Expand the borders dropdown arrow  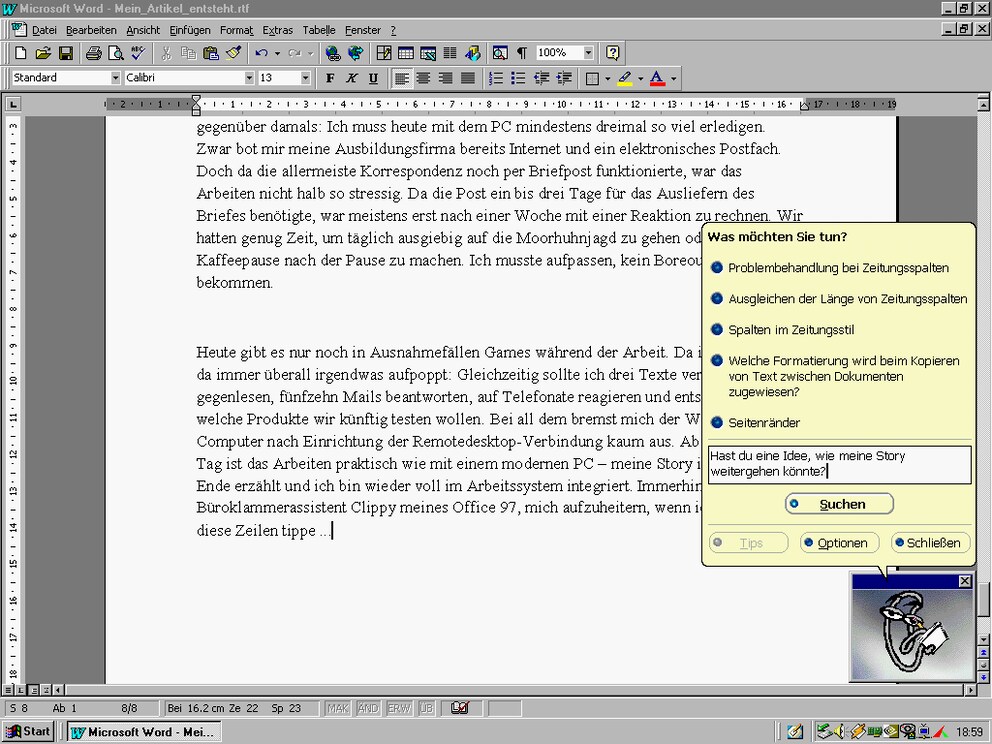[x=608, y=78]
